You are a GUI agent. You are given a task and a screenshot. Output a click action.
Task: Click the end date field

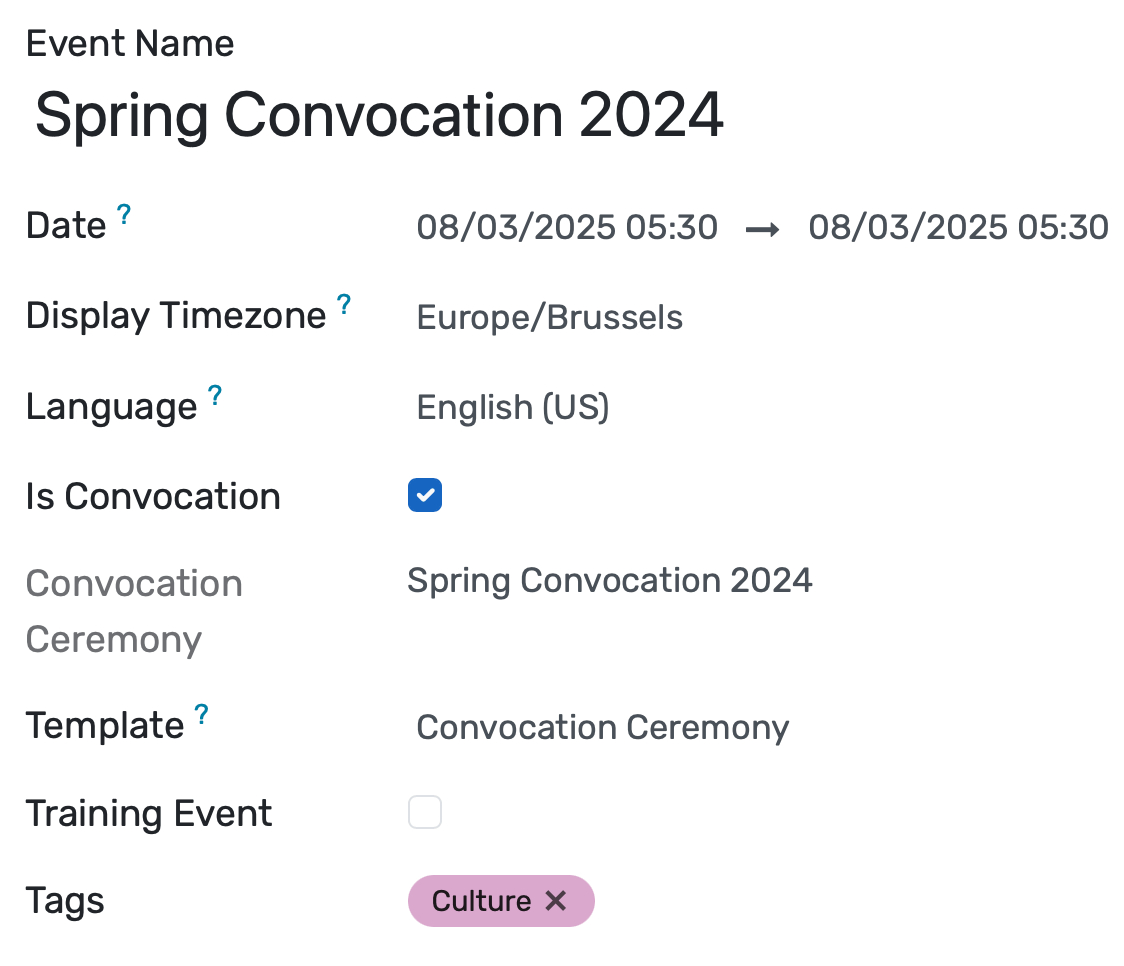[x=957, y=227]
